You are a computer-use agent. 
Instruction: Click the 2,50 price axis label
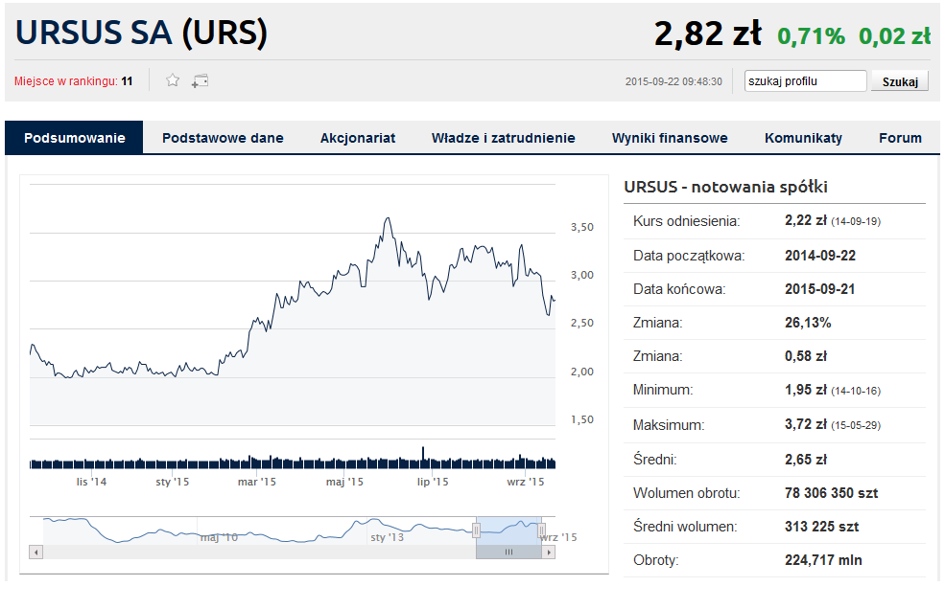(582, 323)
